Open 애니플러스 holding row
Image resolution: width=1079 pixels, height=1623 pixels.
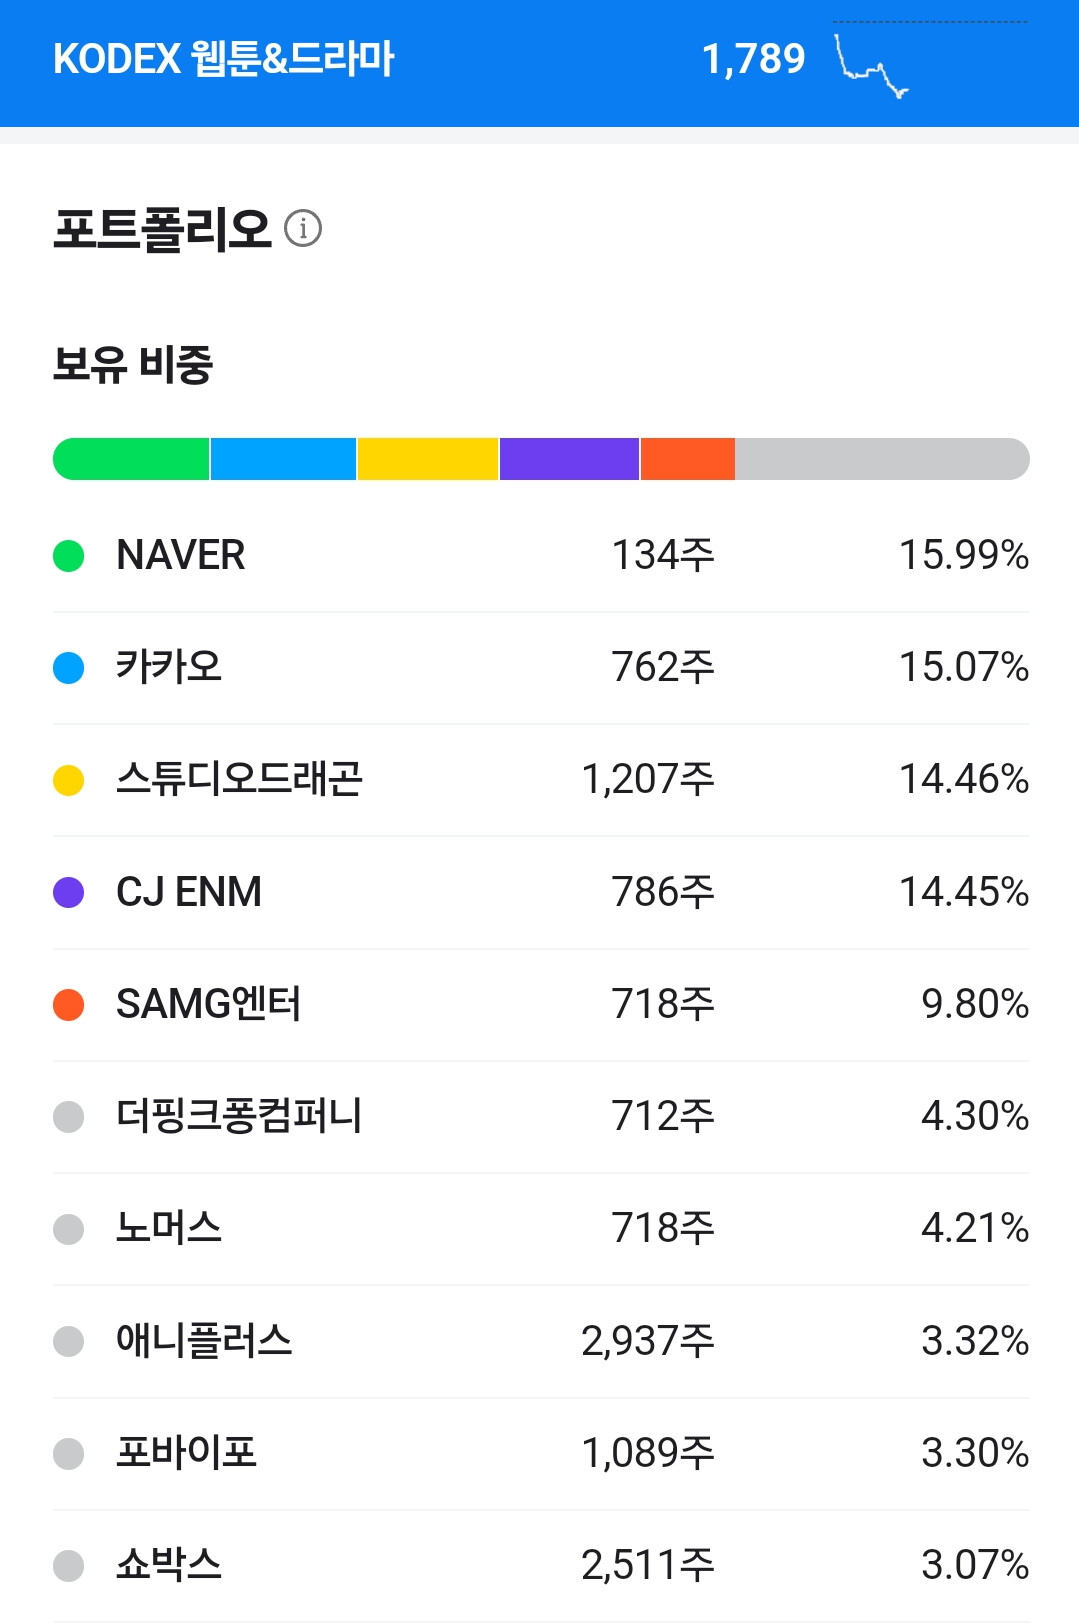tap(541, 1341)
